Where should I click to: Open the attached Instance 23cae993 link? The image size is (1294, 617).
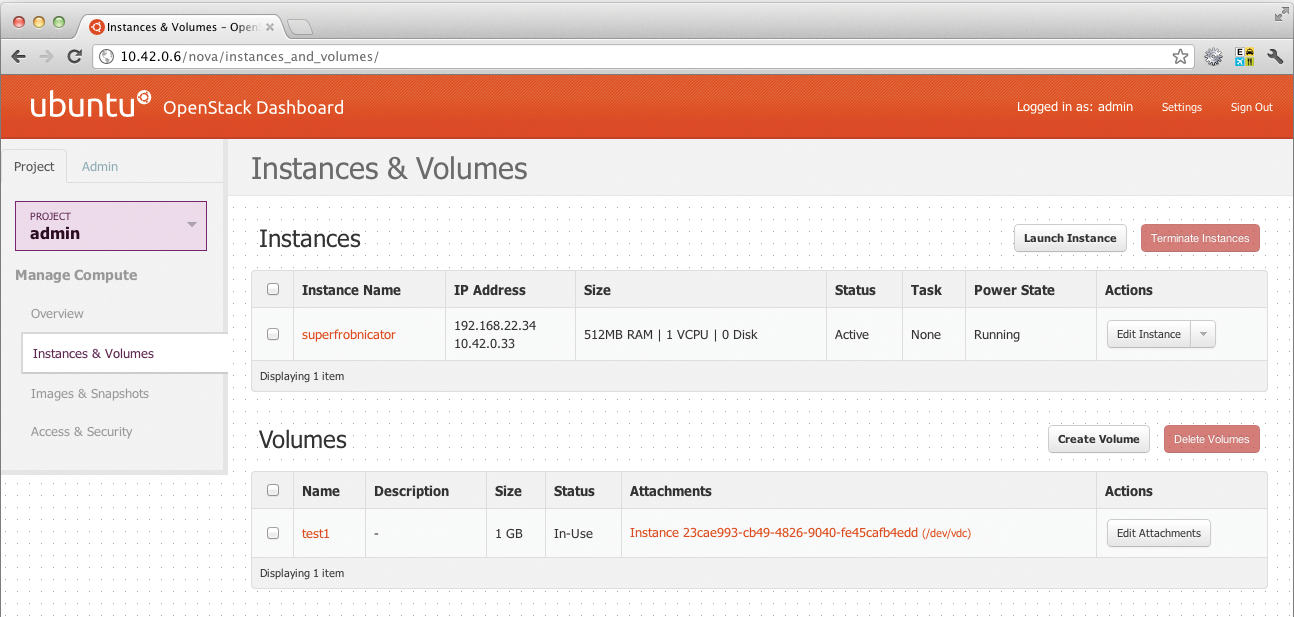800,534
